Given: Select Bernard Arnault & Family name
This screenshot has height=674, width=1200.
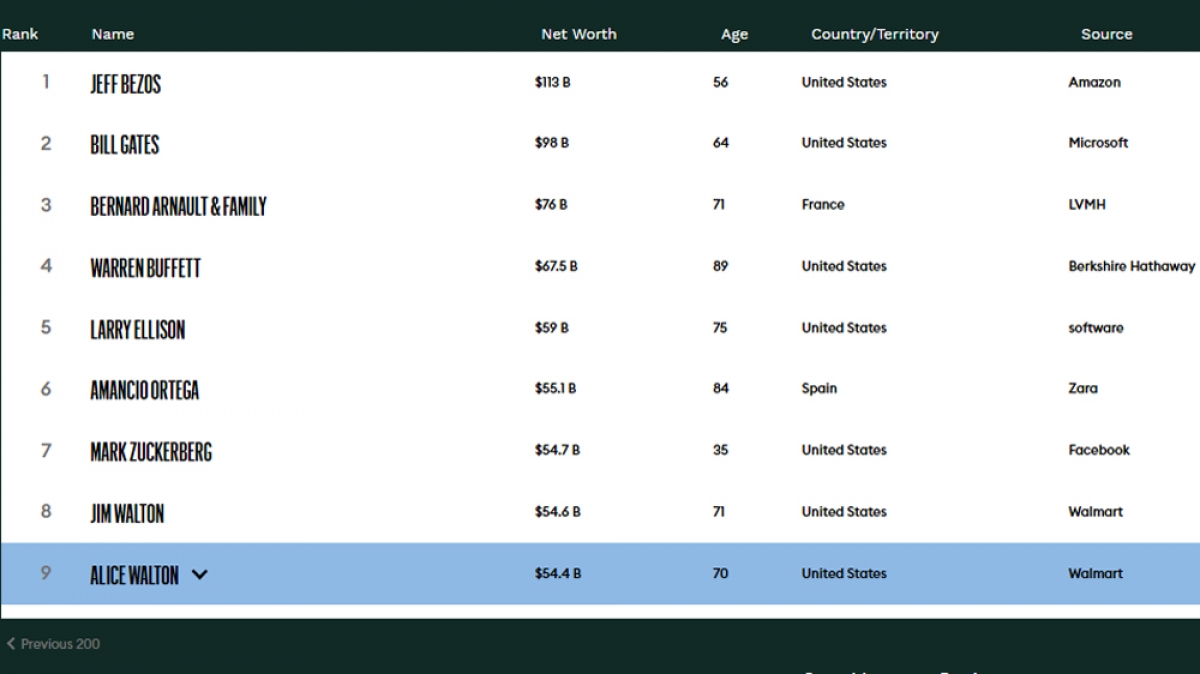Looking at the screenshot, I should coord(178,207).
